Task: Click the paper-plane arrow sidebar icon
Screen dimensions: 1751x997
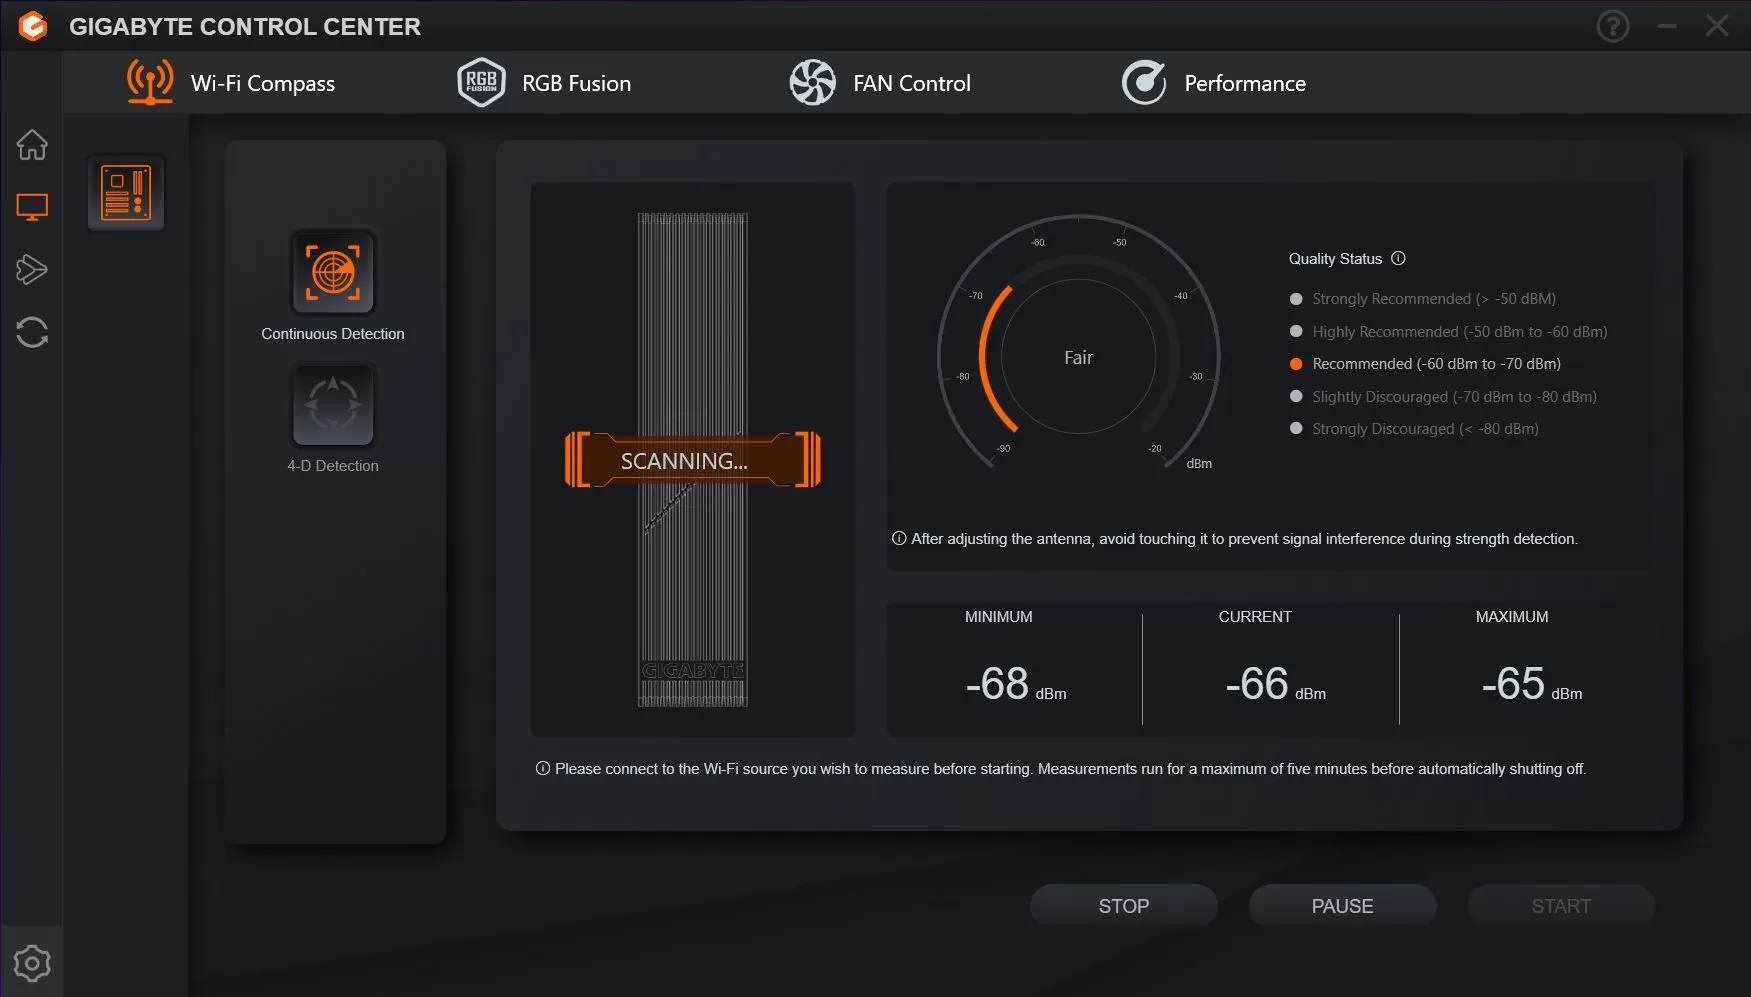Action: (32, 269)
